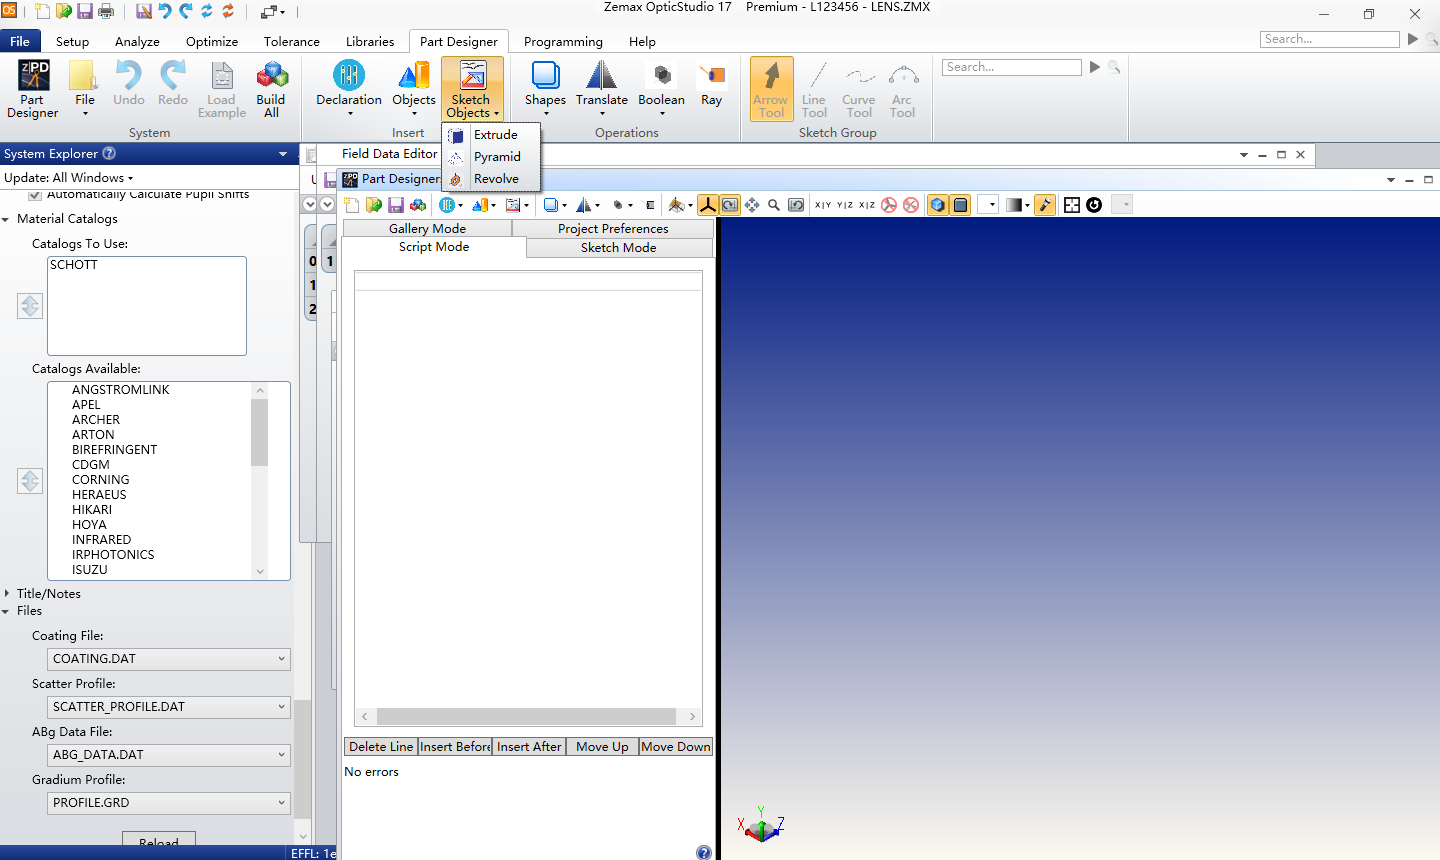Viewport: 1440px width, 860px height.
Task: Toggle the dark cylinder display button
Action: pos(960,205)
